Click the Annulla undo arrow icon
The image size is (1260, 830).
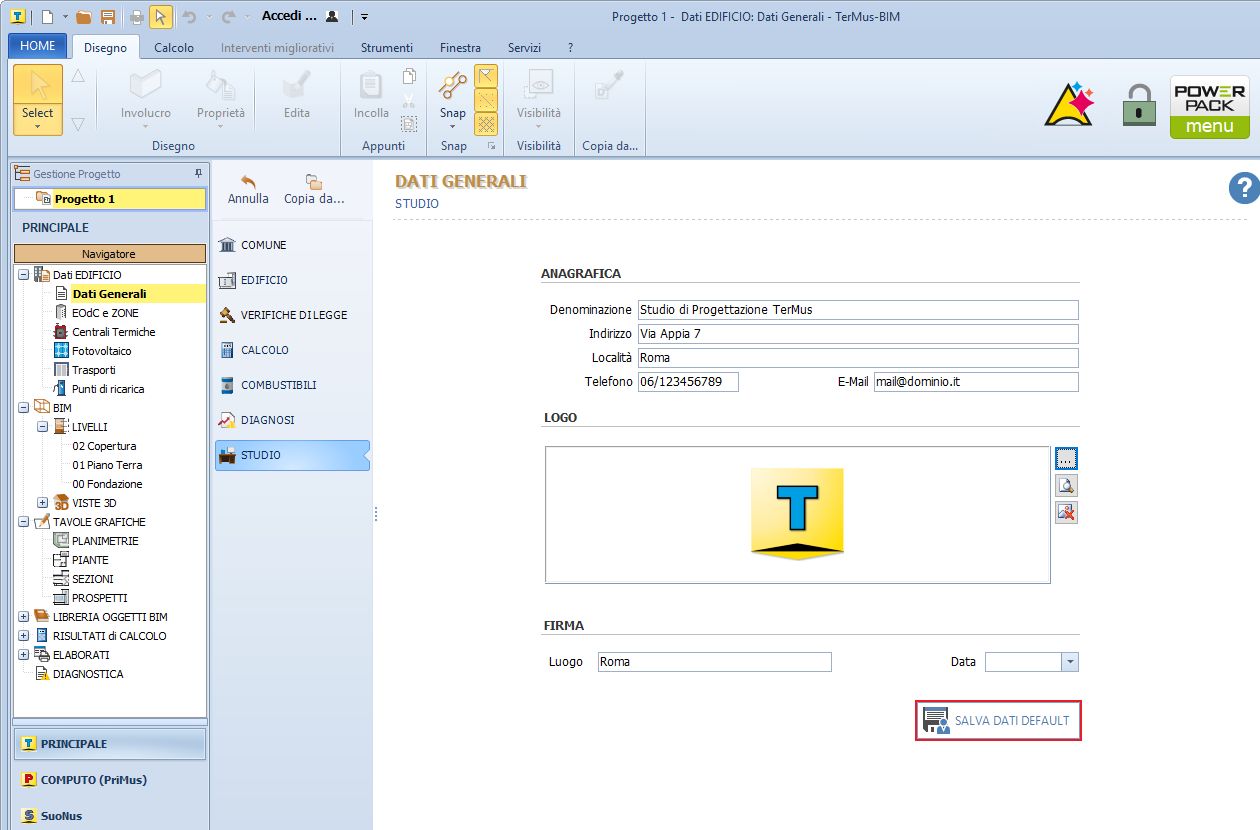pyautogui.click(x=248, y=181)
